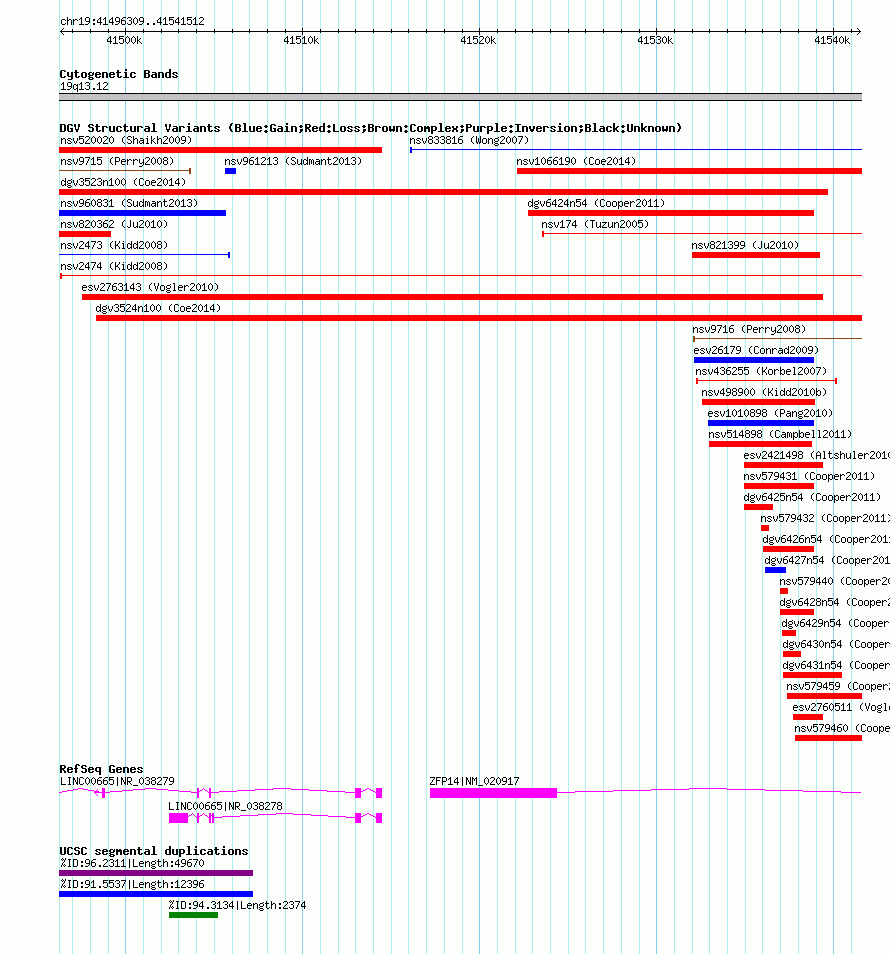Viewport: 890px width, 954px height.
Task: Click the red bar under nsv520020
Action: [220, 150]
